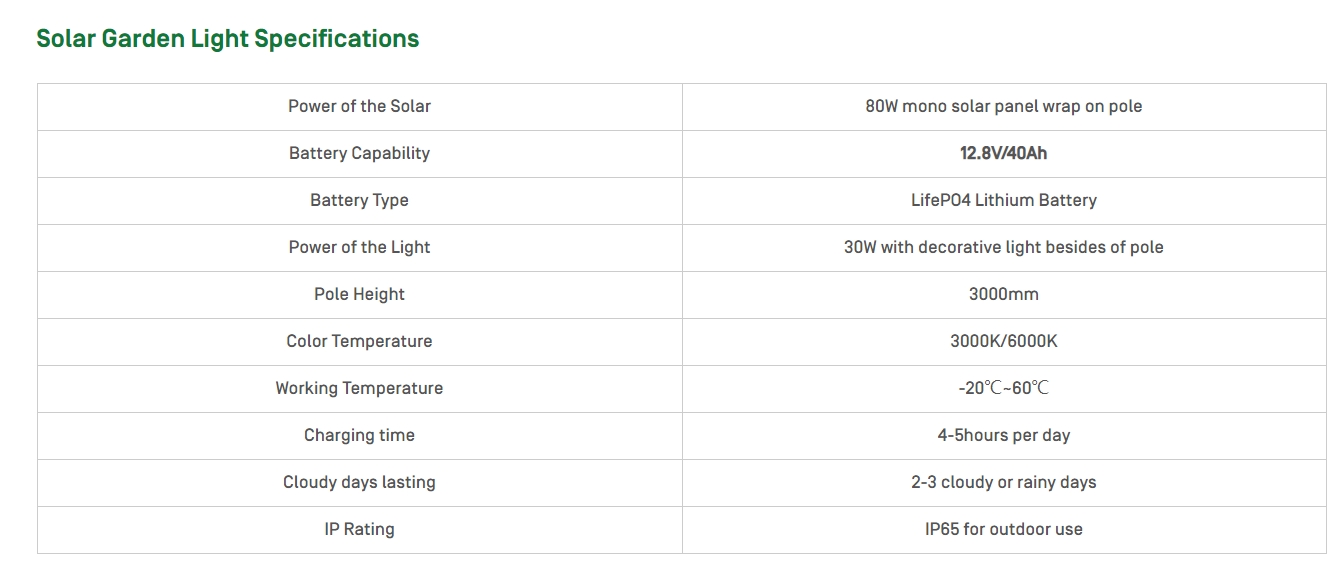Select the Working Temperature label
This screenshot has height=564, width=1340.
(359, 388)
